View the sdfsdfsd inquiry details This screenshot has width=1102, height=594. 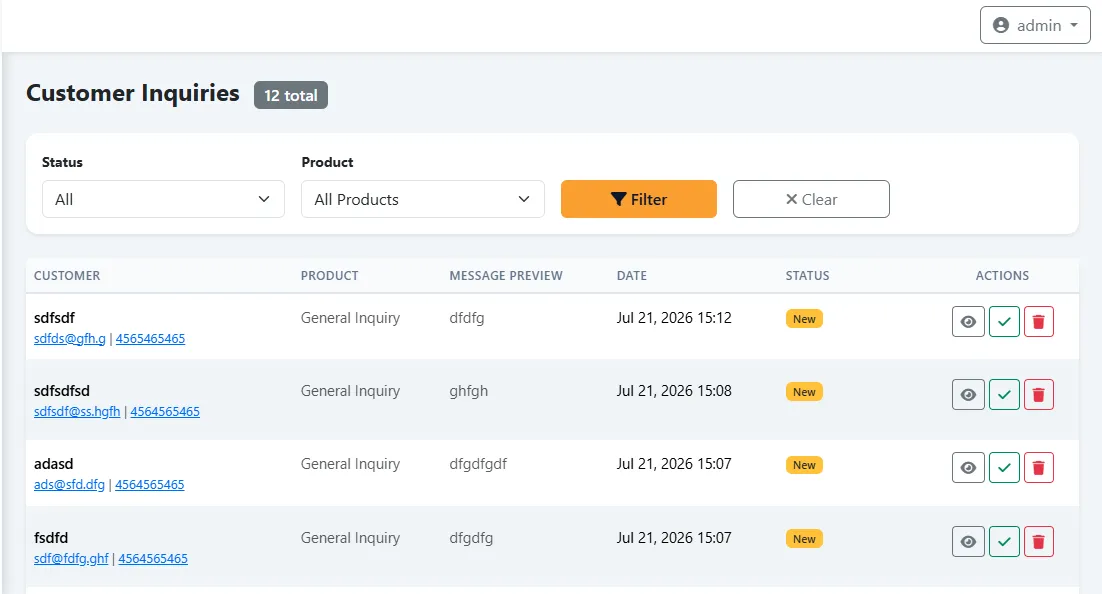pos(968,395)
